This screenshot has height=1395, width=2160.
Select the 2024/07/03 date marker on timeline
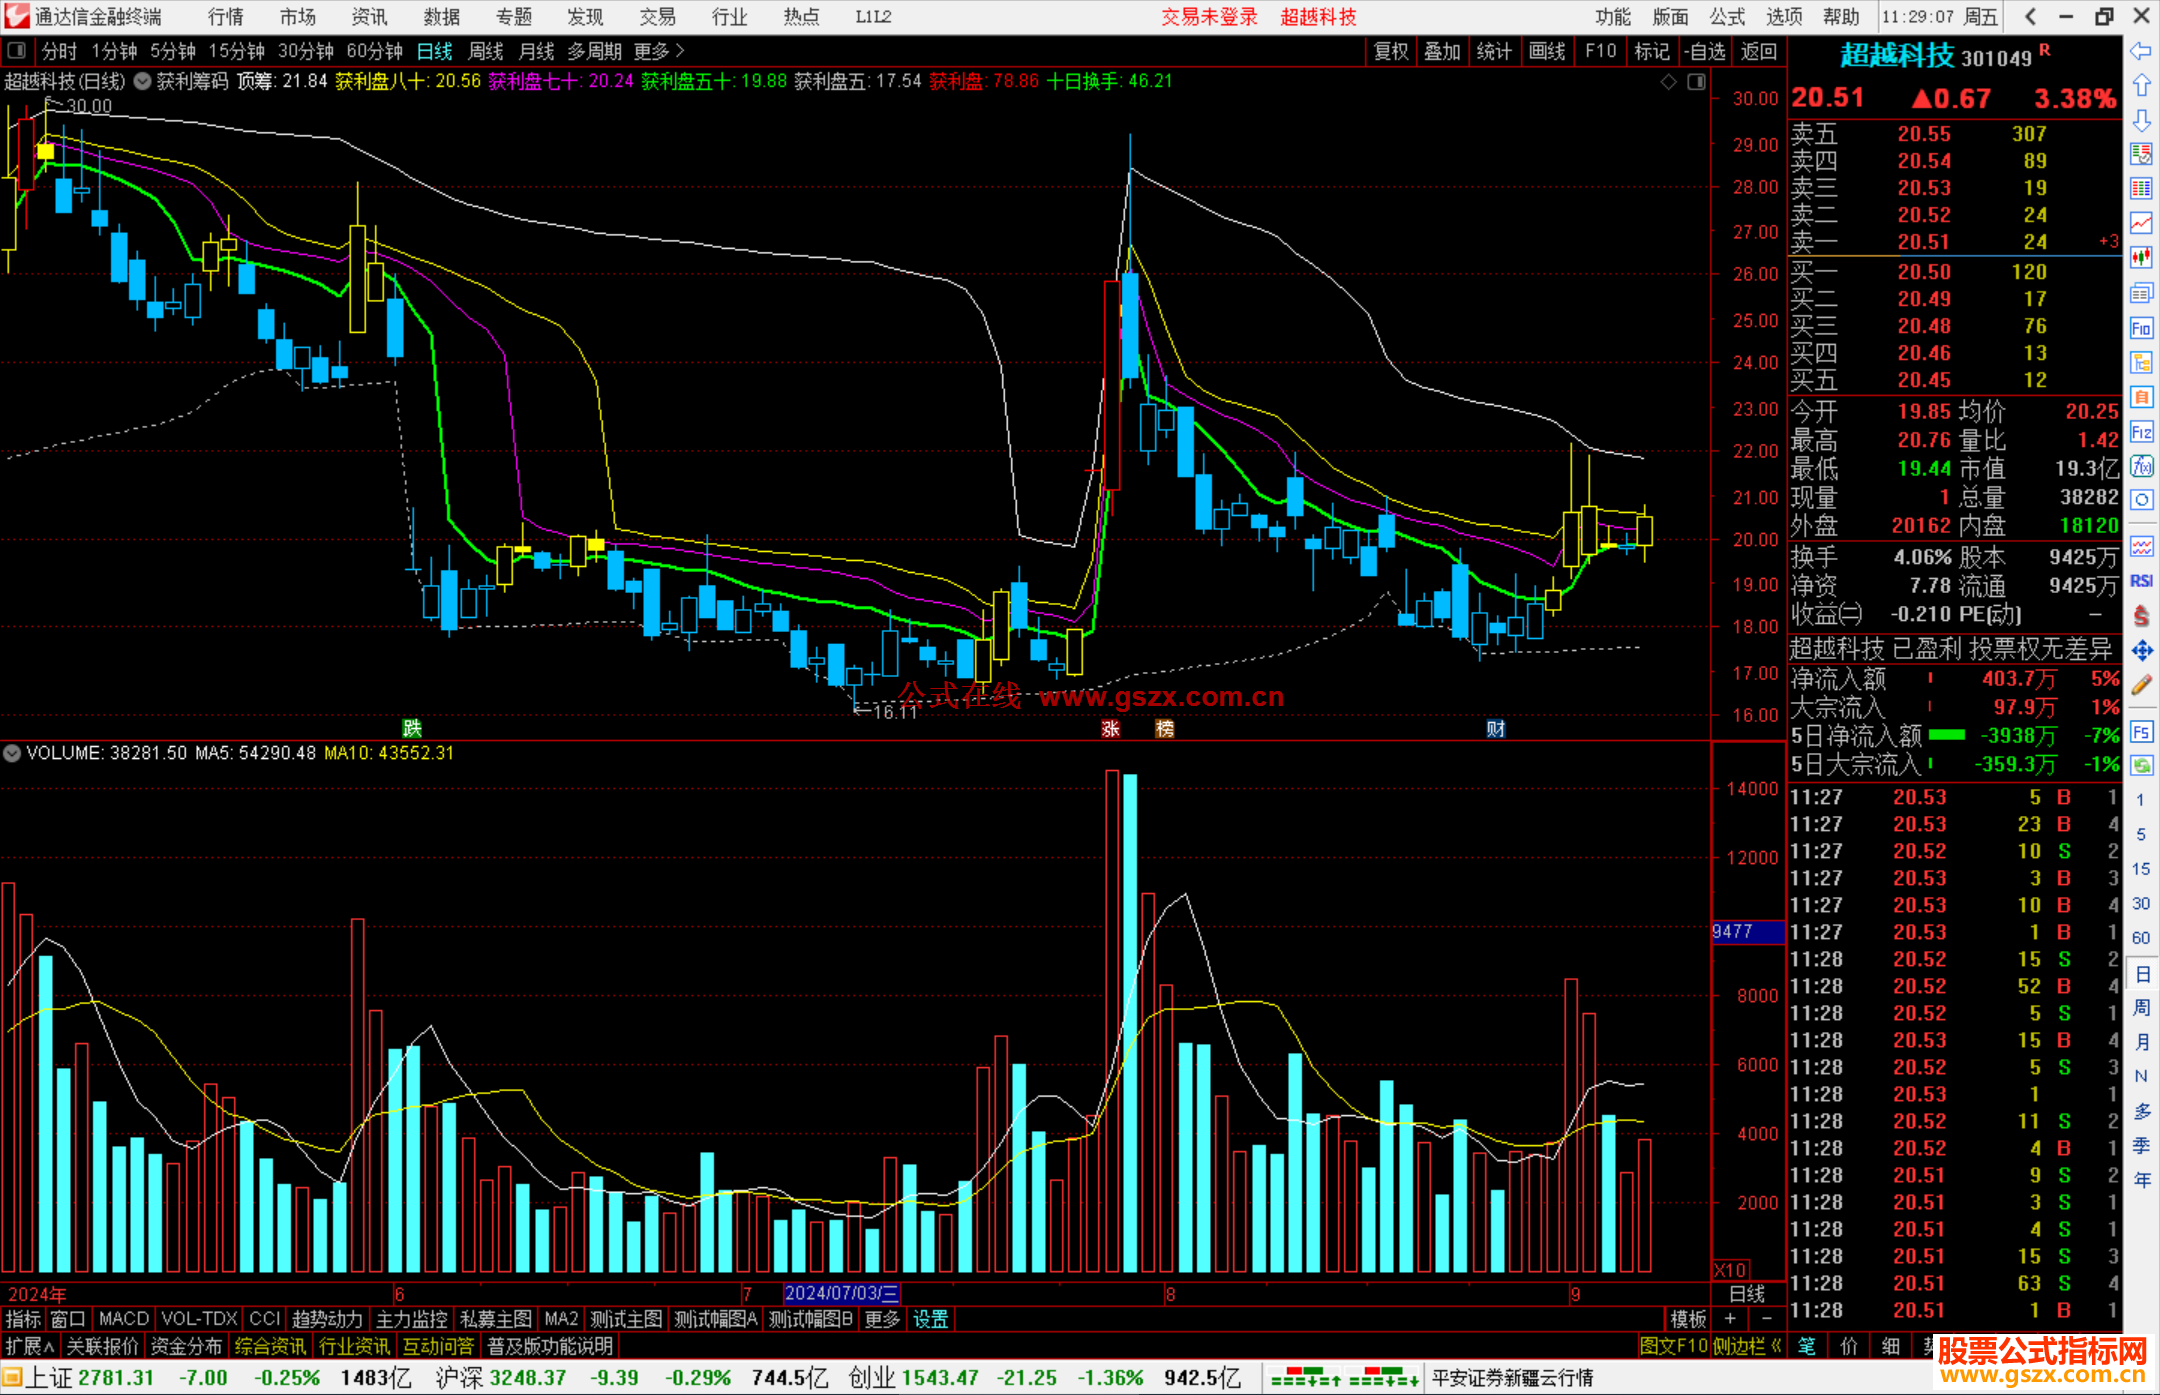[x=841, y=1293]
